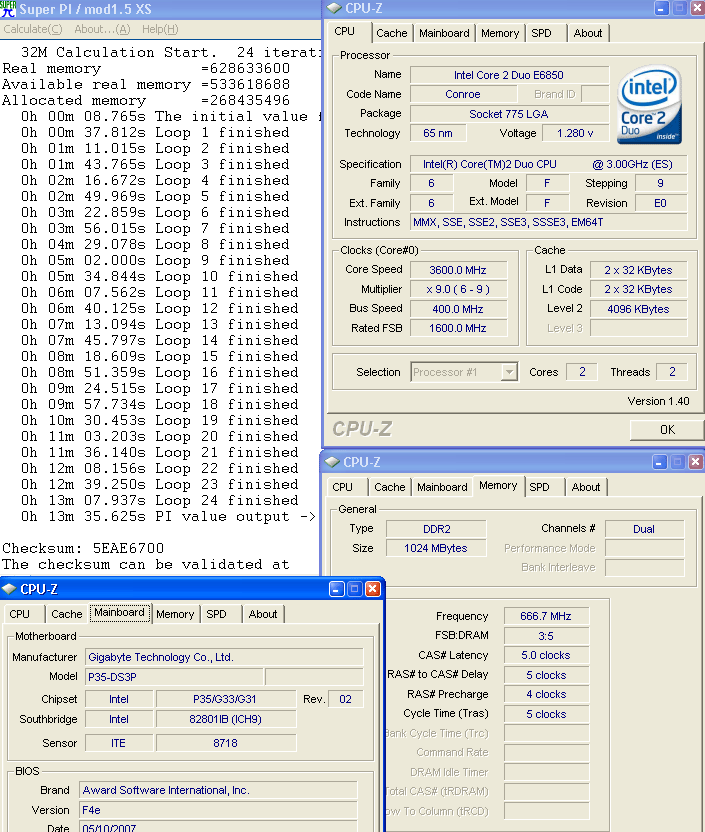Screen dimensions: 705x832
Task: Click the motherboard Model field P35-DS3P
Action: pos(175,677)
